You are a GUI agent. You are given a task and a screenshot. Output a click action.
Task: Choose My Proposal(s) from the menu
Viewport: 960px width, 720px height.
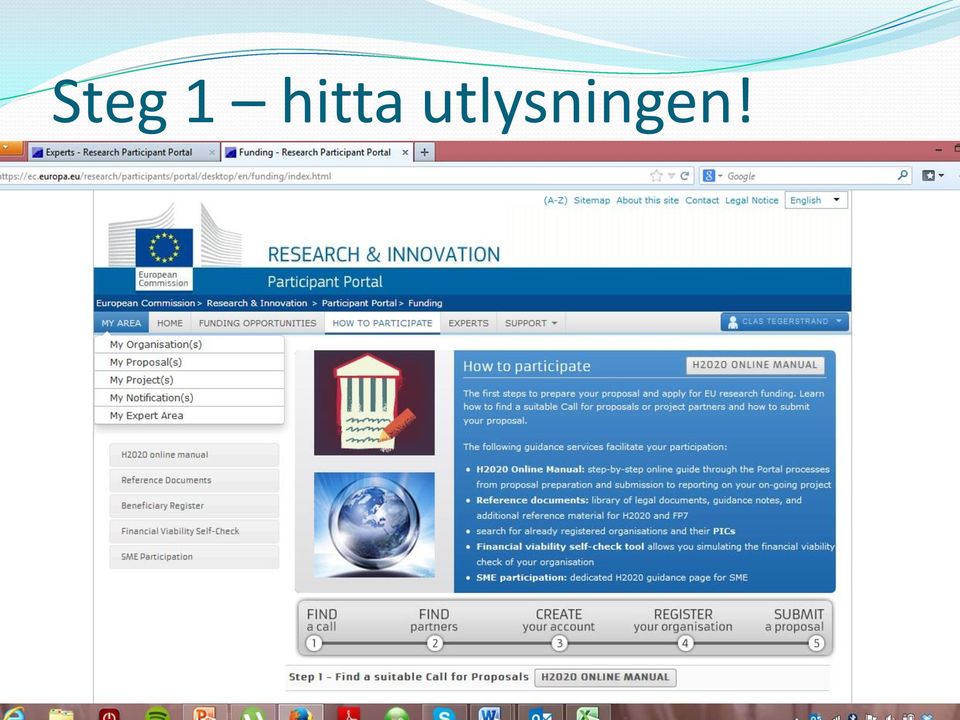pos(189,362)
